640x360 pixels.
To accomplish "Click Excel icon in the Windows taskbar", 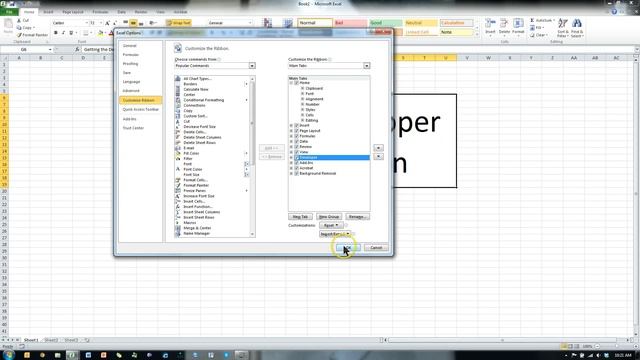I will click(72, 355).
